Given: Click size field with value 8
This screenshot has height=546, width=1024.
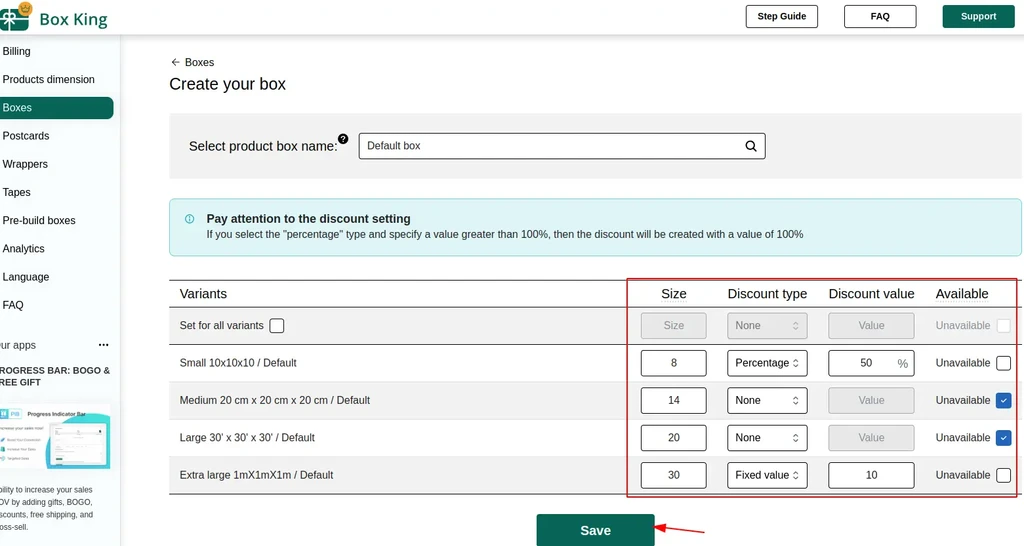Looking at the screenshot, I should [673, 363].
